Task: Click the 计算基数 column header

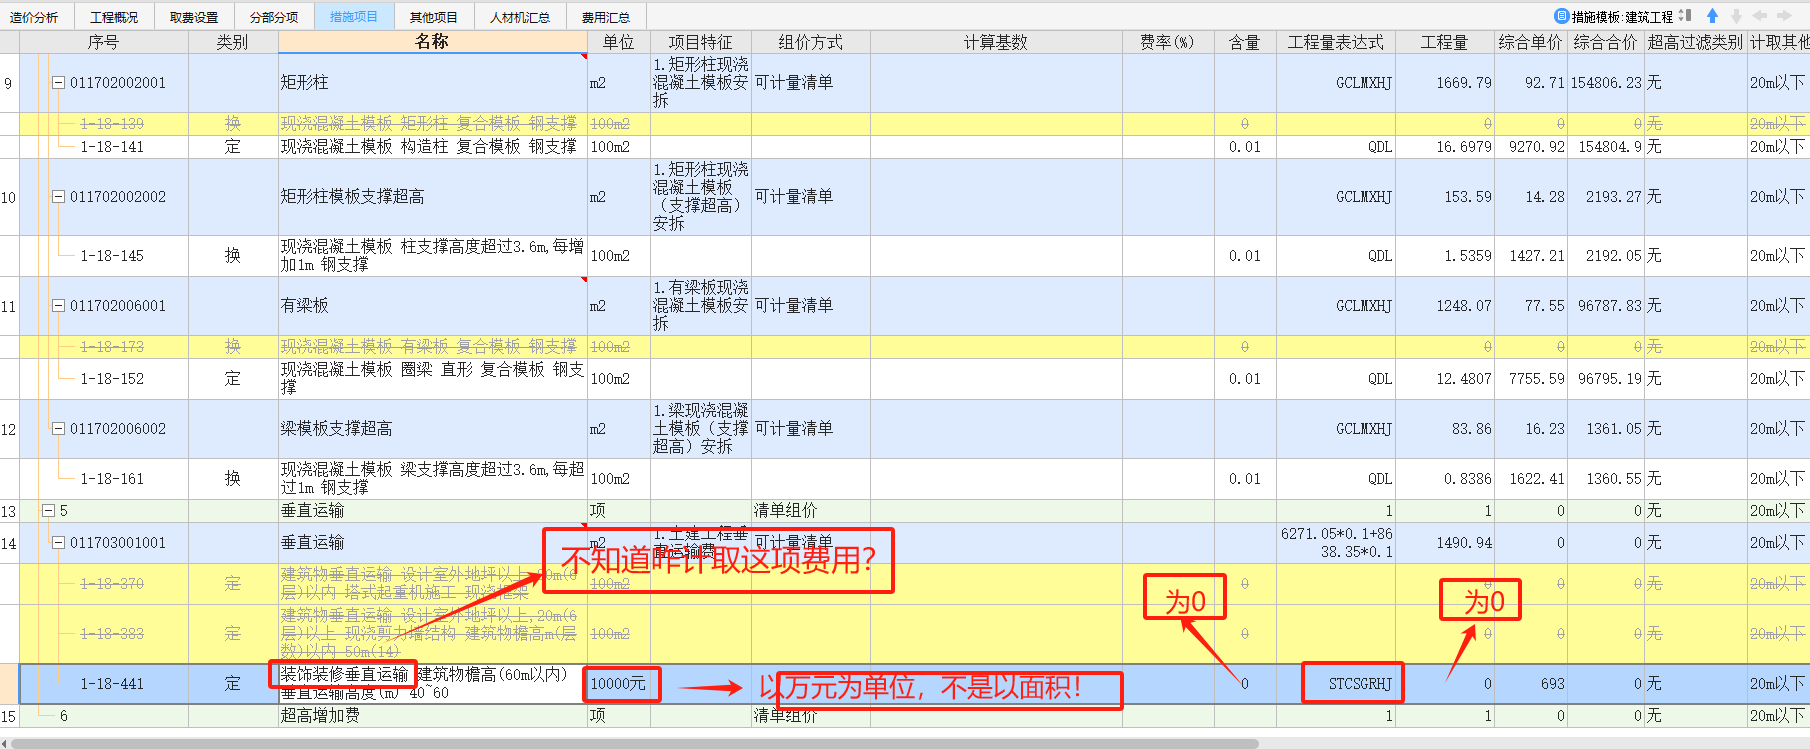Action: pyautogui.click(x=996, y=42)
